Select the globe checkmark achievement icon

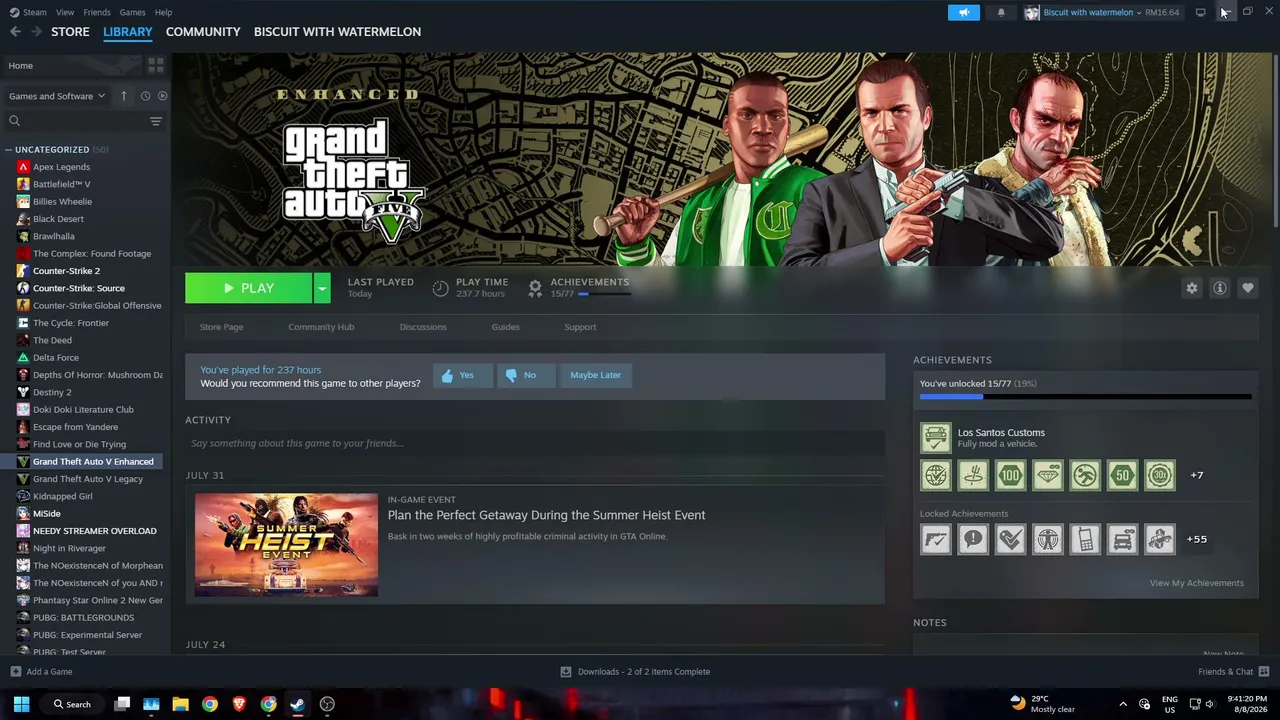click(x=936, y=475)
